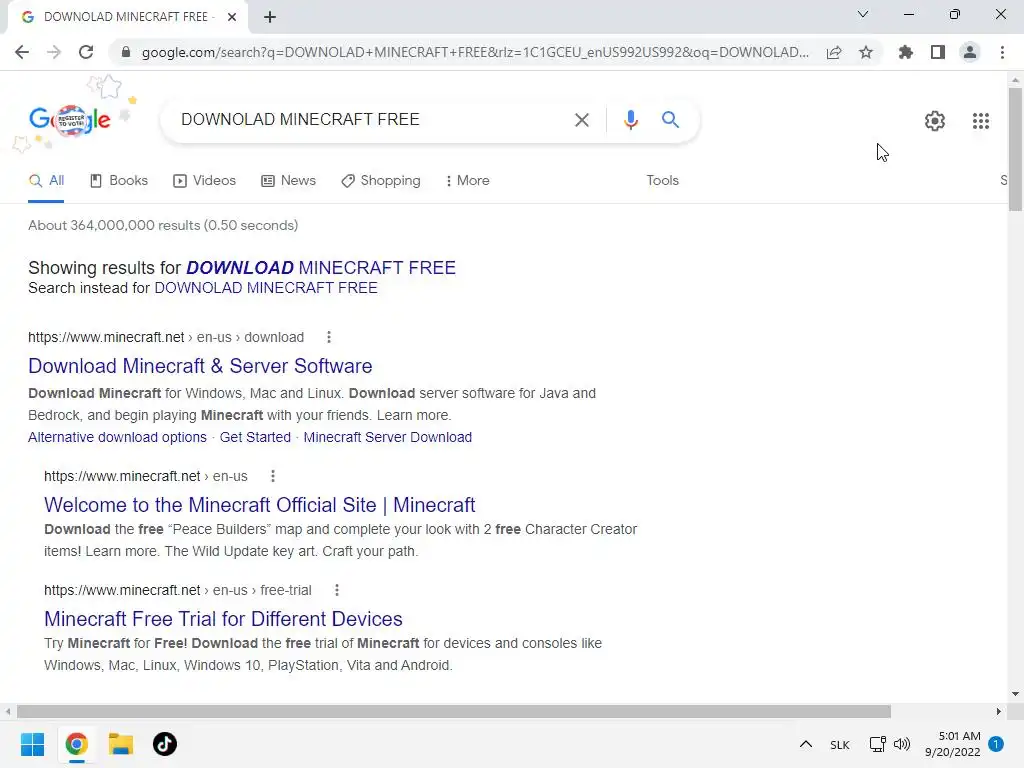Open TikTok from the taskbar

(x=165, y=744)
